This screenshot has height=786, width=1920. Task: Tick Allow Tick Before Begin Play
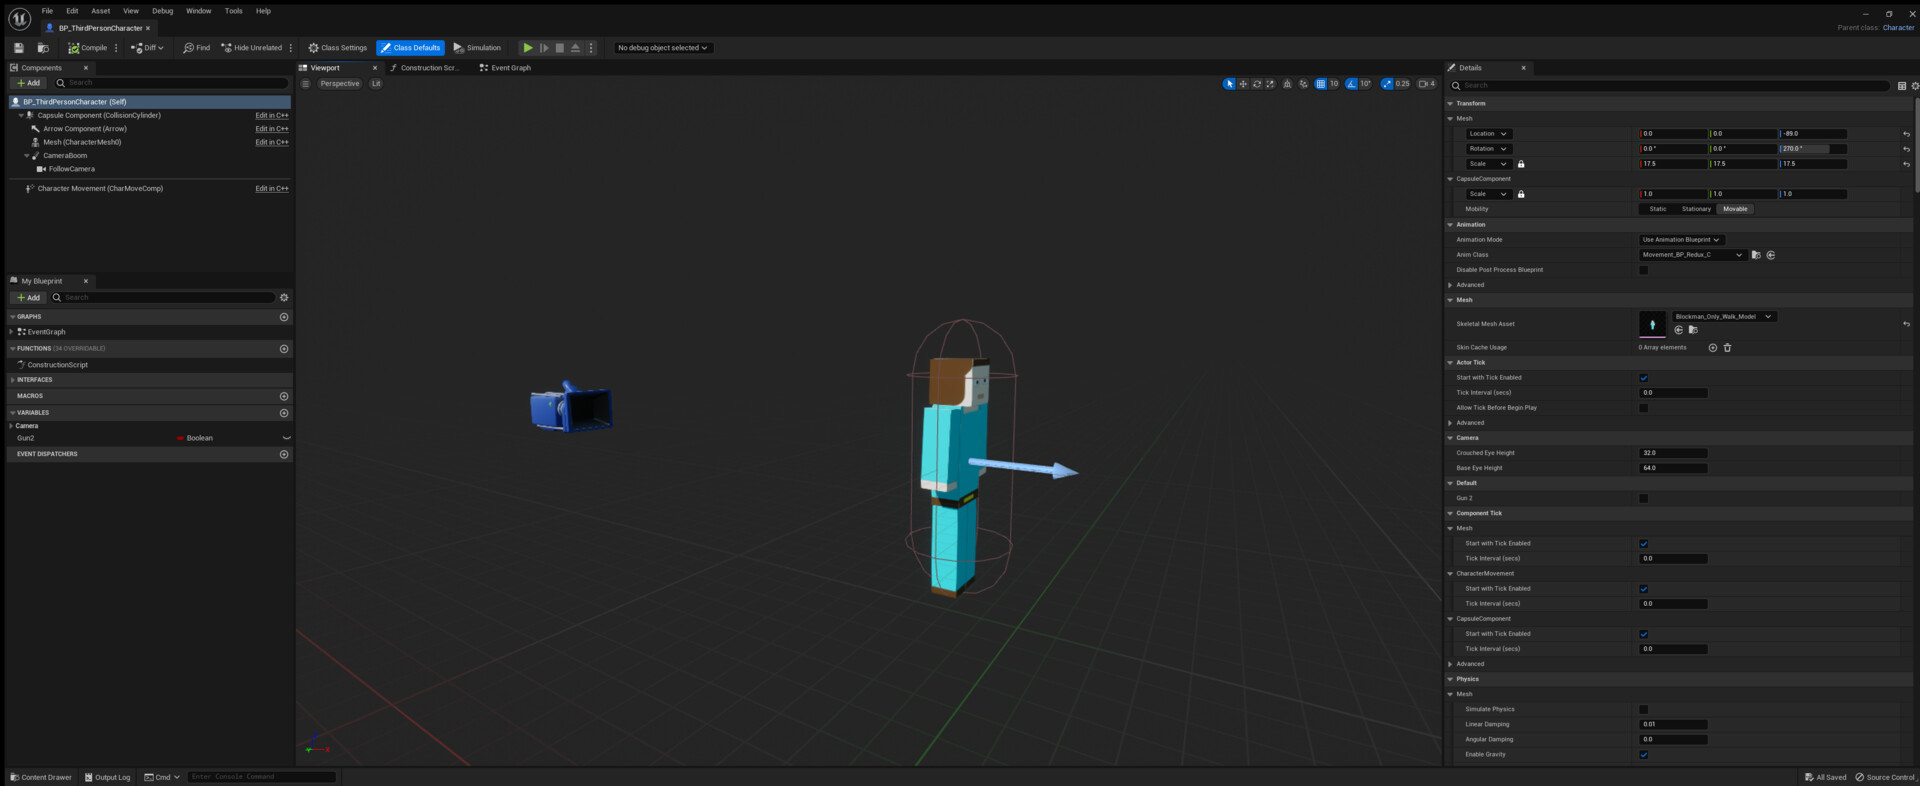coord(1643,408)
